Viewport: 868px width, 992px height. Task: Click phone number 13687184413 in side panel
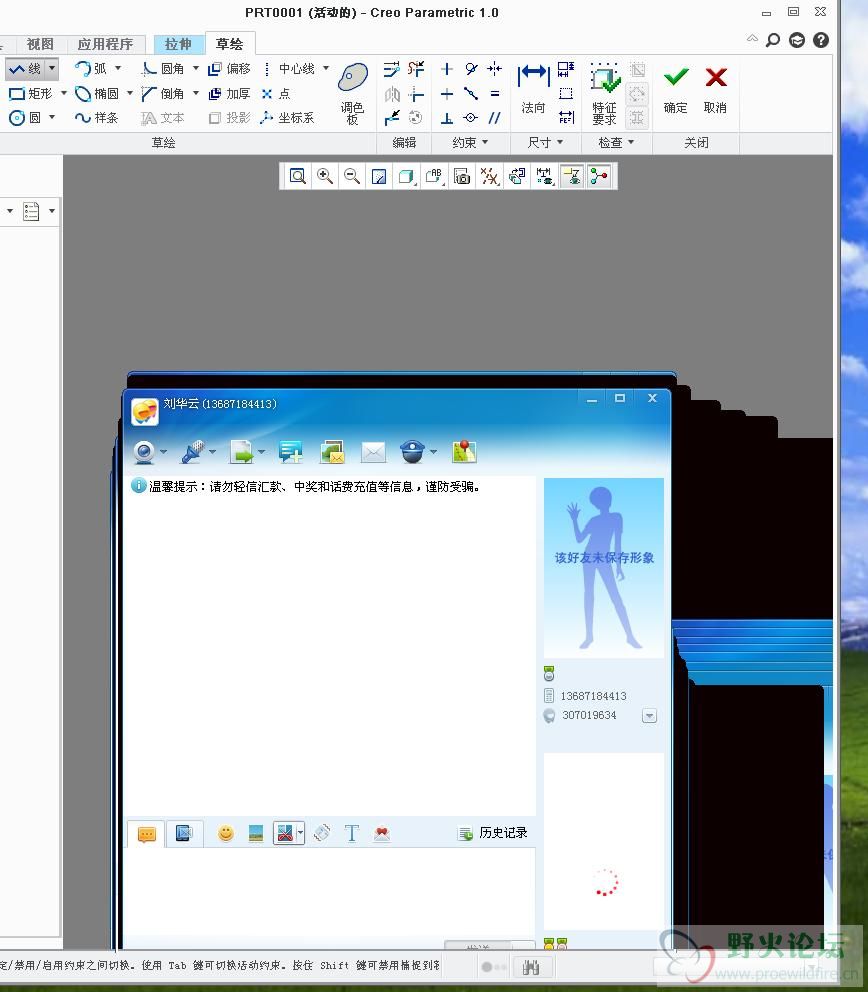pyautogui.click(x=593, y=696)
